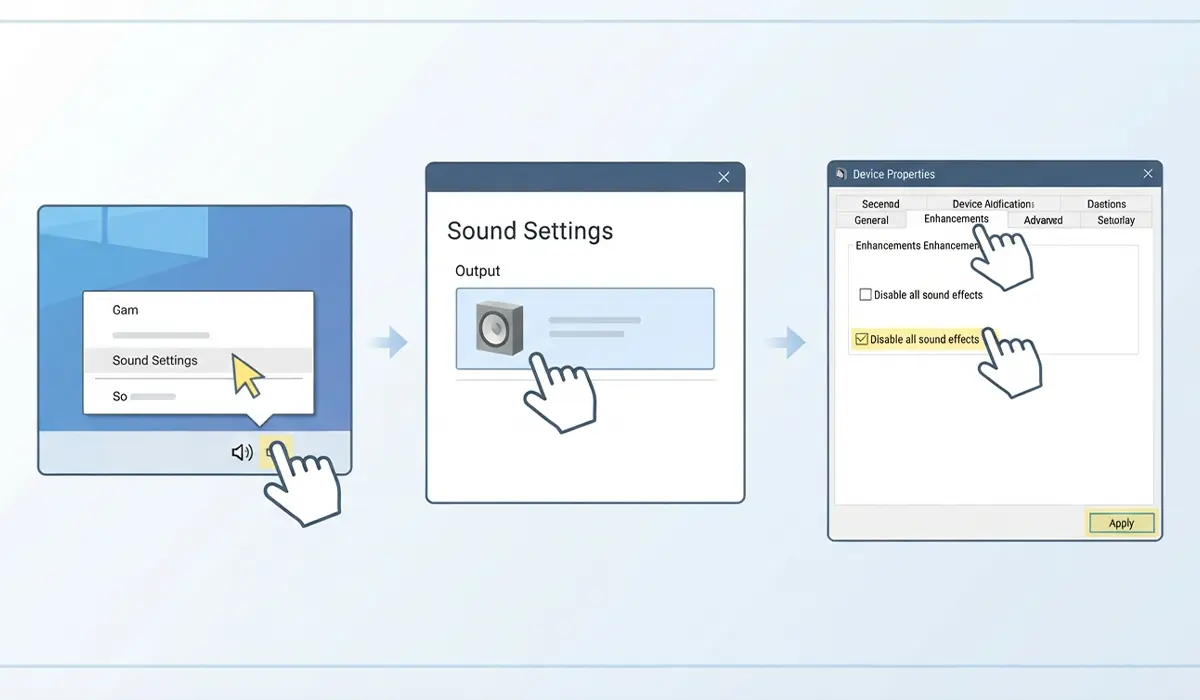Image resolution: width=1200 pixels, height=700 pixels.
Task: Click the taskbar speaker volume icon
Action: pos(242,453)
